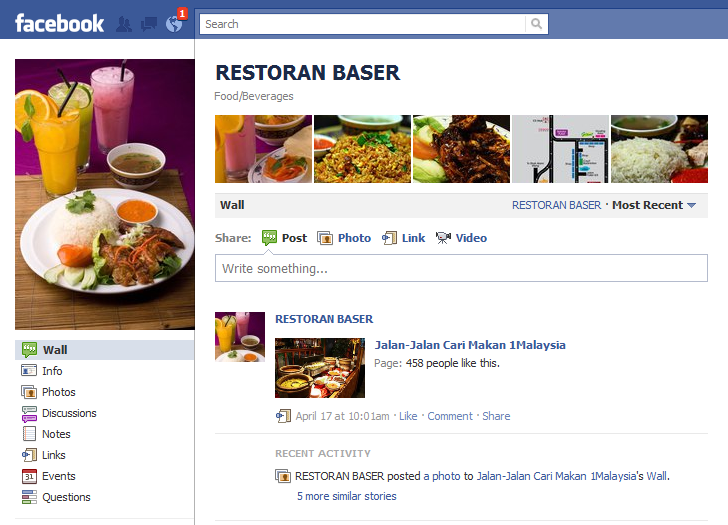Click into the Search field

pyautogui.click(x=363, y=24)
